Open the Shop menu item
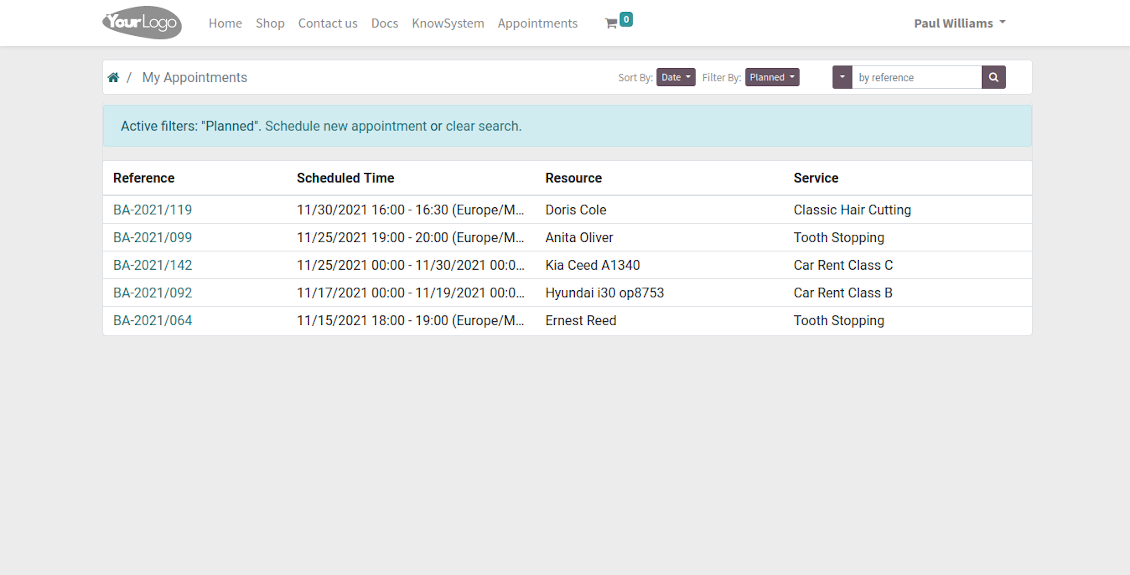This screenshot has width=1130, height=575. click(270, 23)
